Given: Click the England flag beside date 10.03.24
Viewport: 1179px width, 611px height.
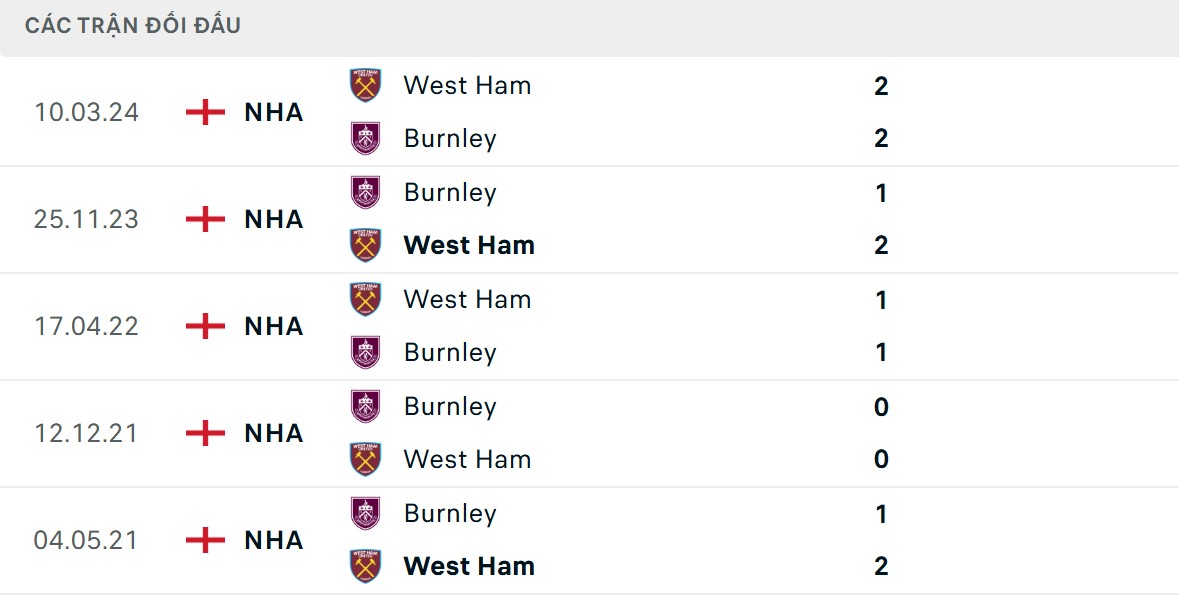Looking at the screenshot, I should (204, 112).
